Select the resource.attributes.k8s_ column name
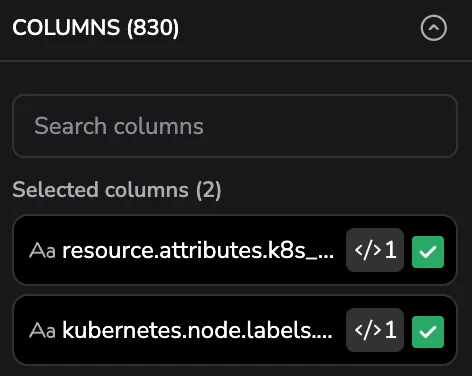This screenshot has width=472, height=376. (198, 251)
